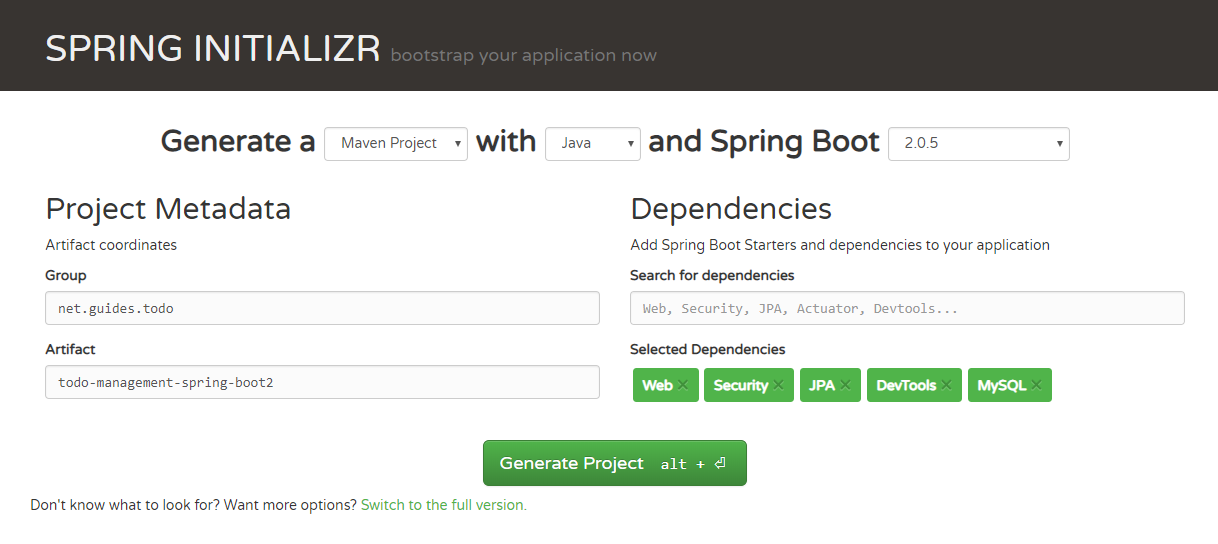Open the Maven Project type dropdown
The image size is (1218, 544).
pyautogui.click(x=396, y=143)
